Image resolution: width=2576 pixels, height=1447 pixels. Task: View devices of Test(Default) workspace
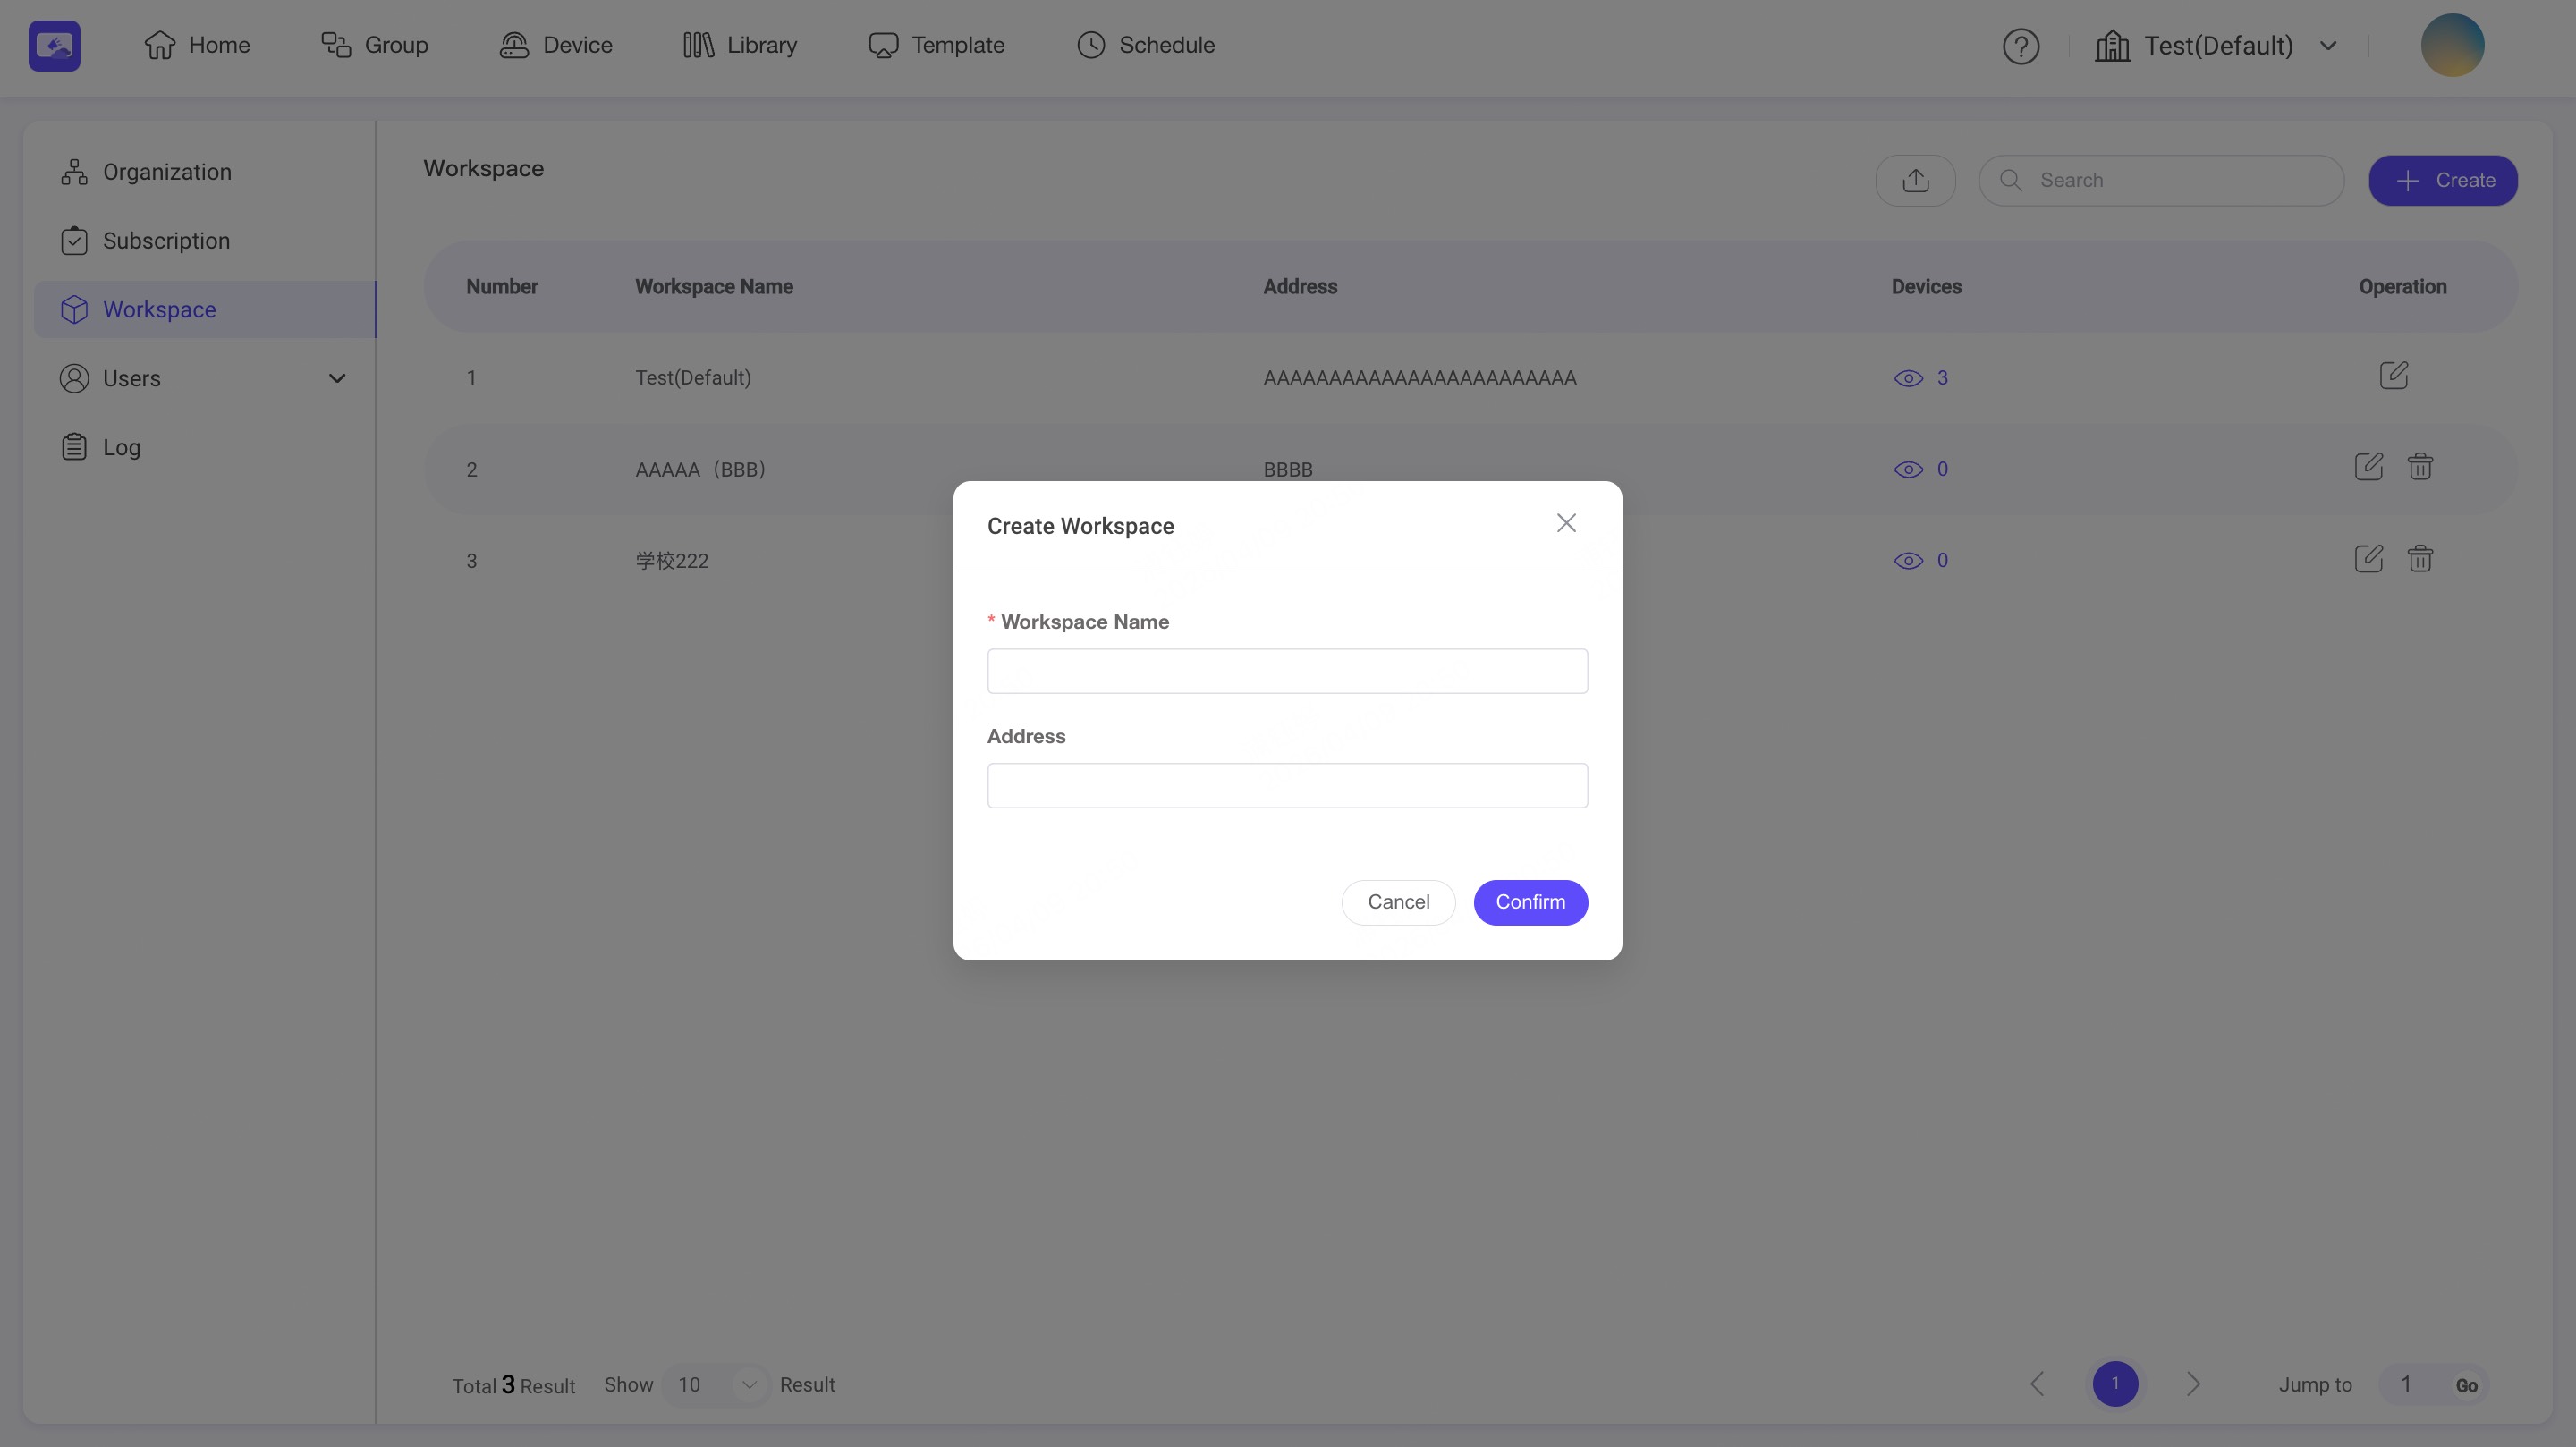pyautogui.click(x=1921, y=378)
